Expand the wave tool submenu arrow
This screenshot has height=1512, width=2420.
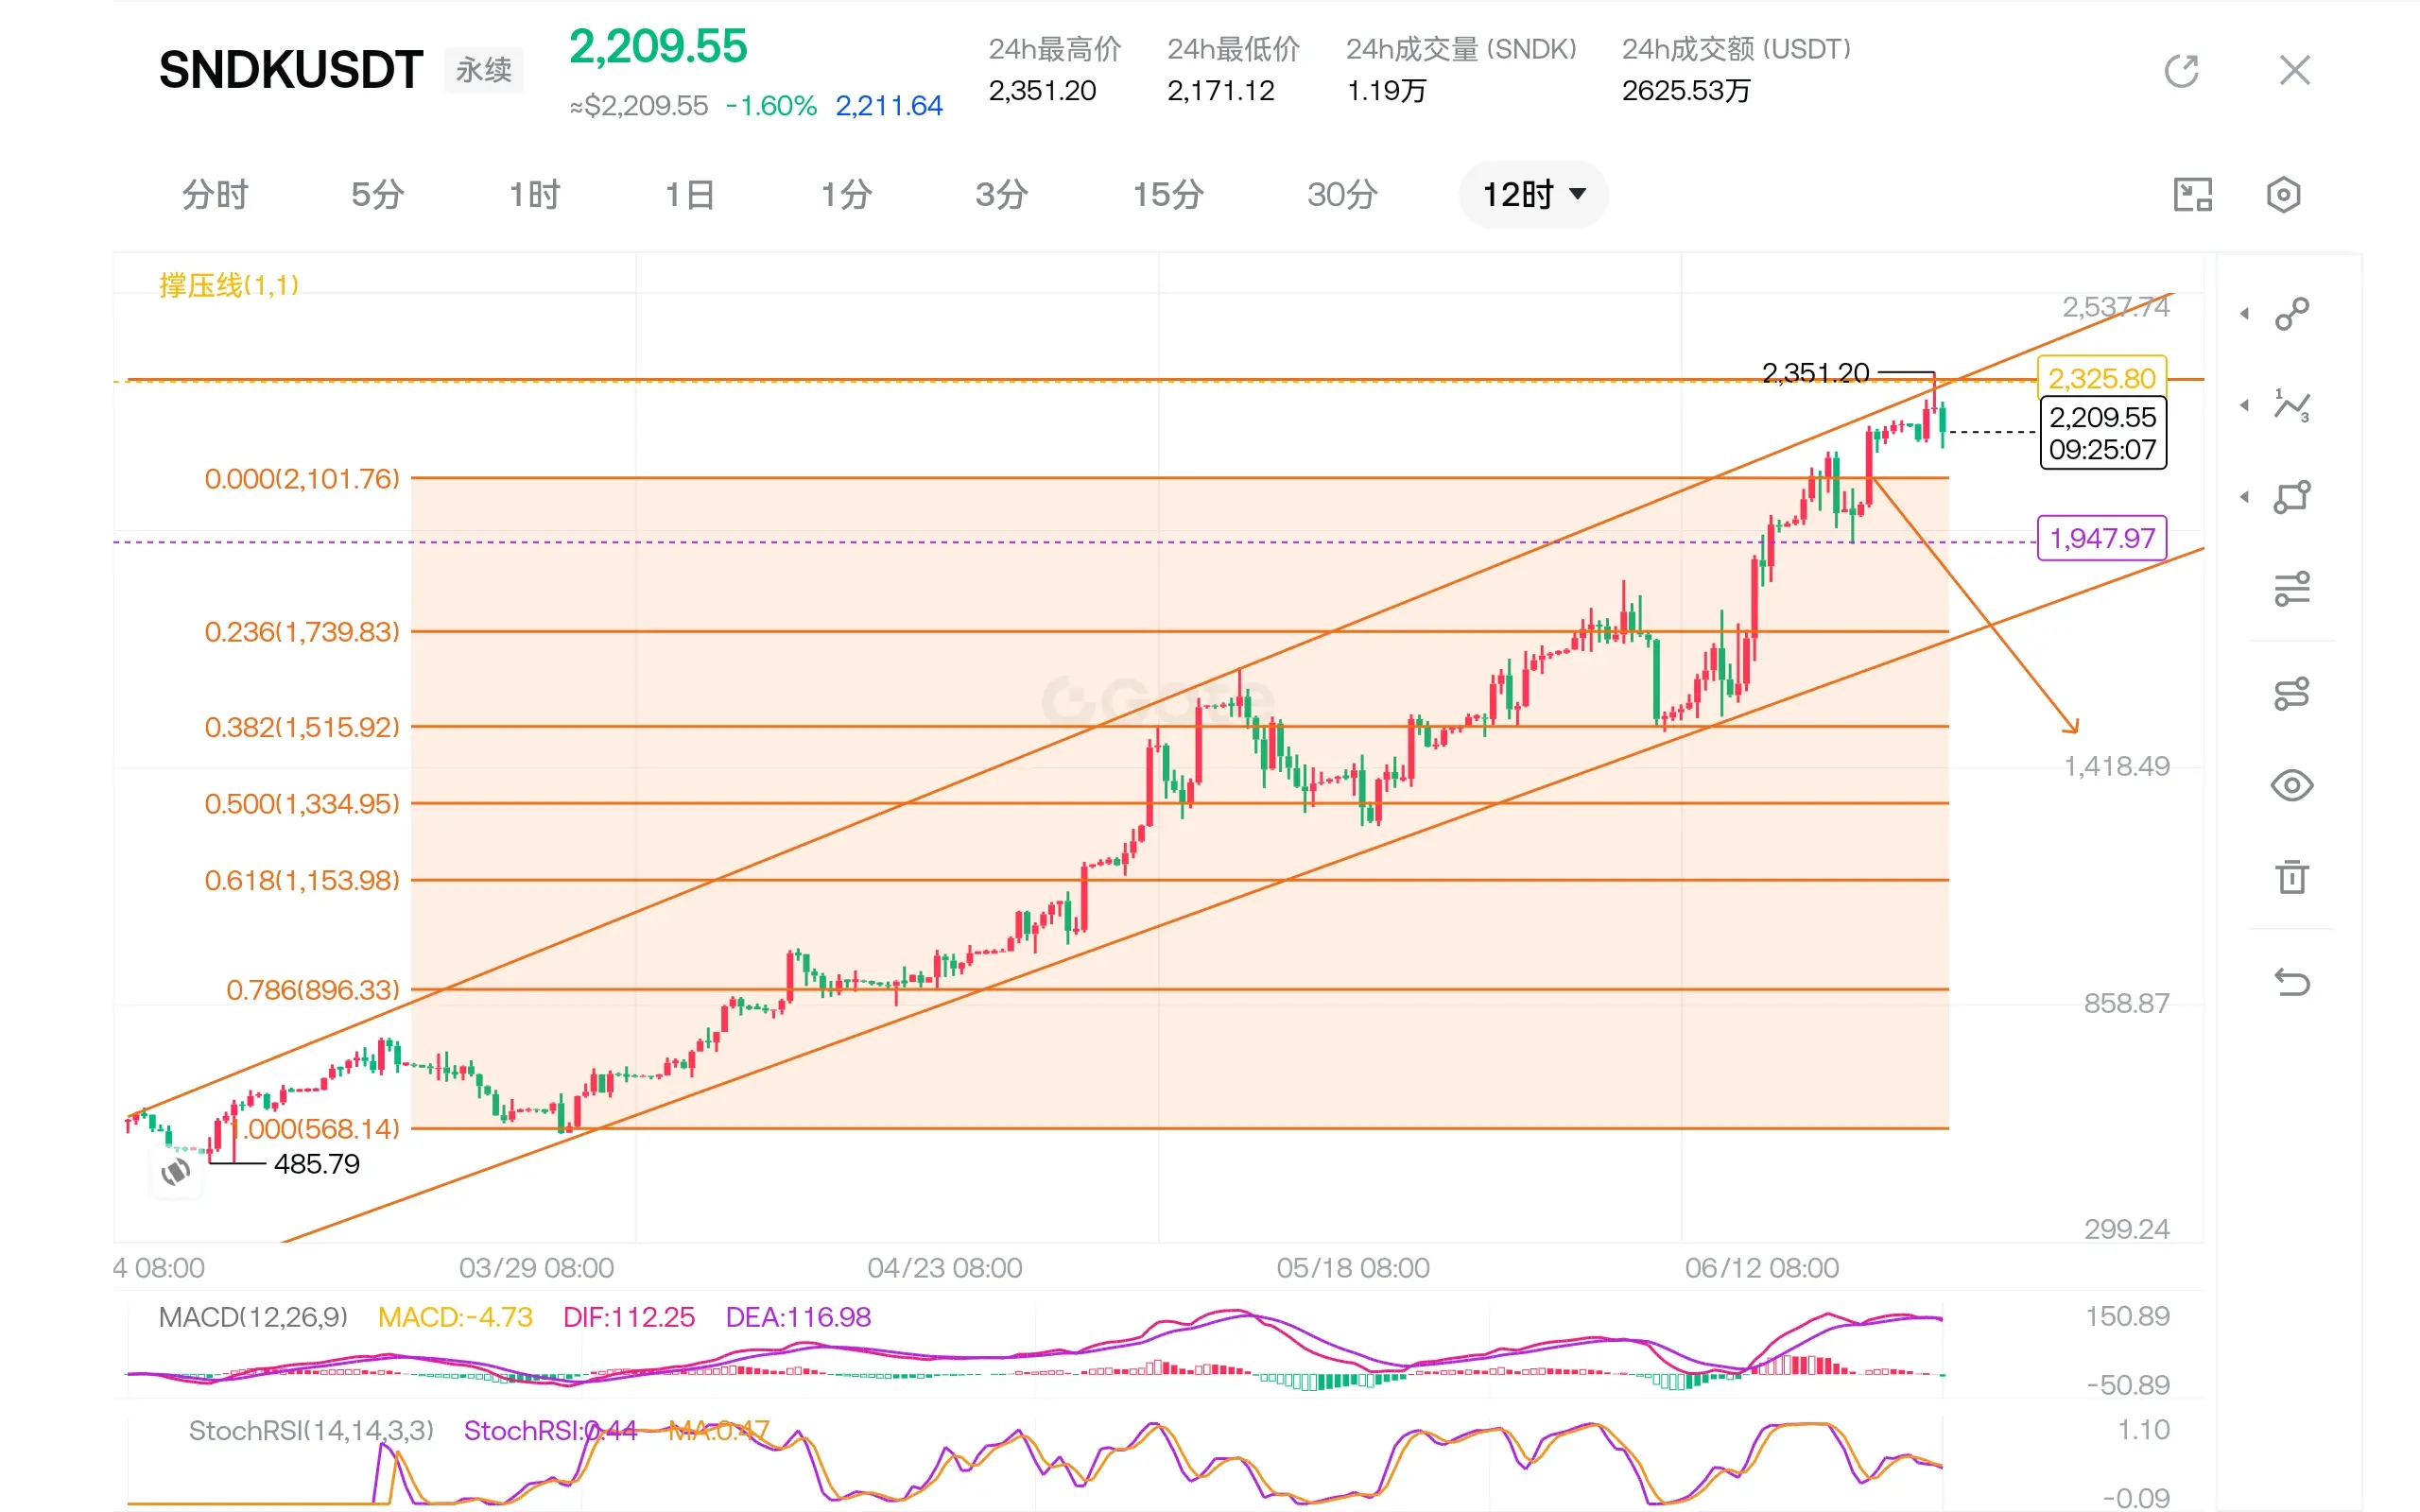pos(2245,405)
